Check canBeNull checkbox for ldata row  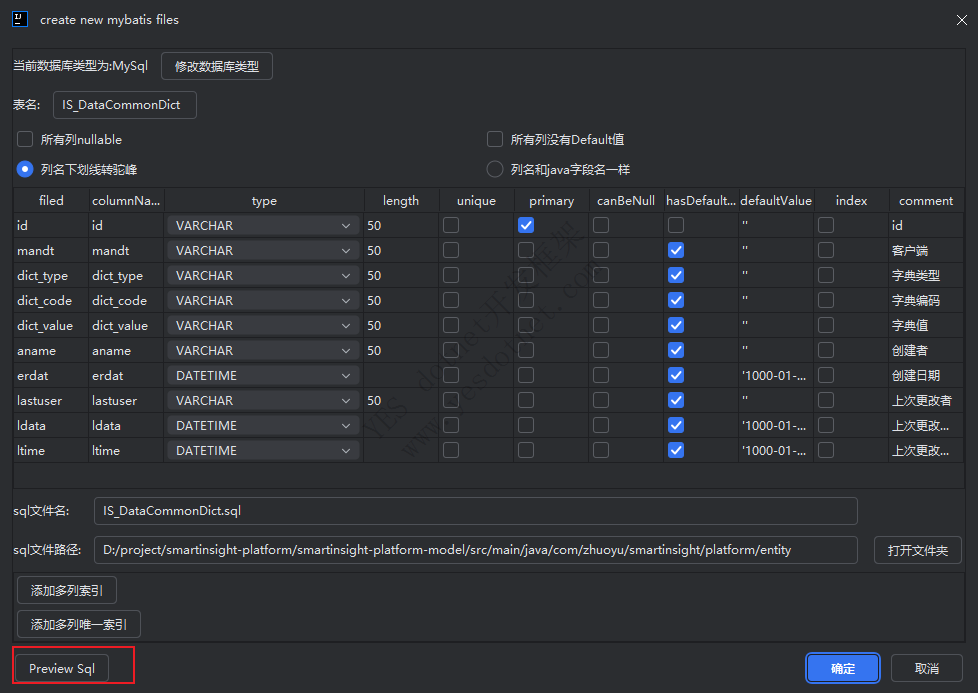click(601, 425)
